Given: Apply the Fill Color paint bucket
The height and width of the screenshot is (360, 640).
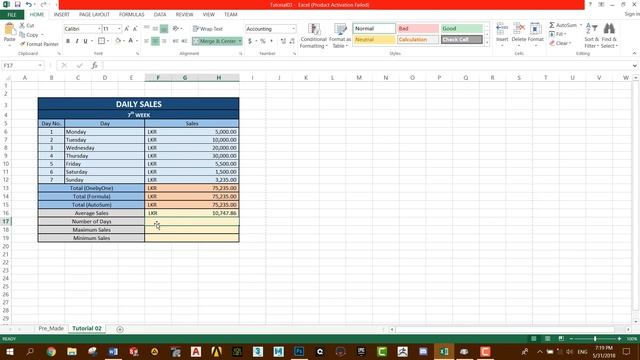Looking at the screenshot, I should click(x=118, y=41).
